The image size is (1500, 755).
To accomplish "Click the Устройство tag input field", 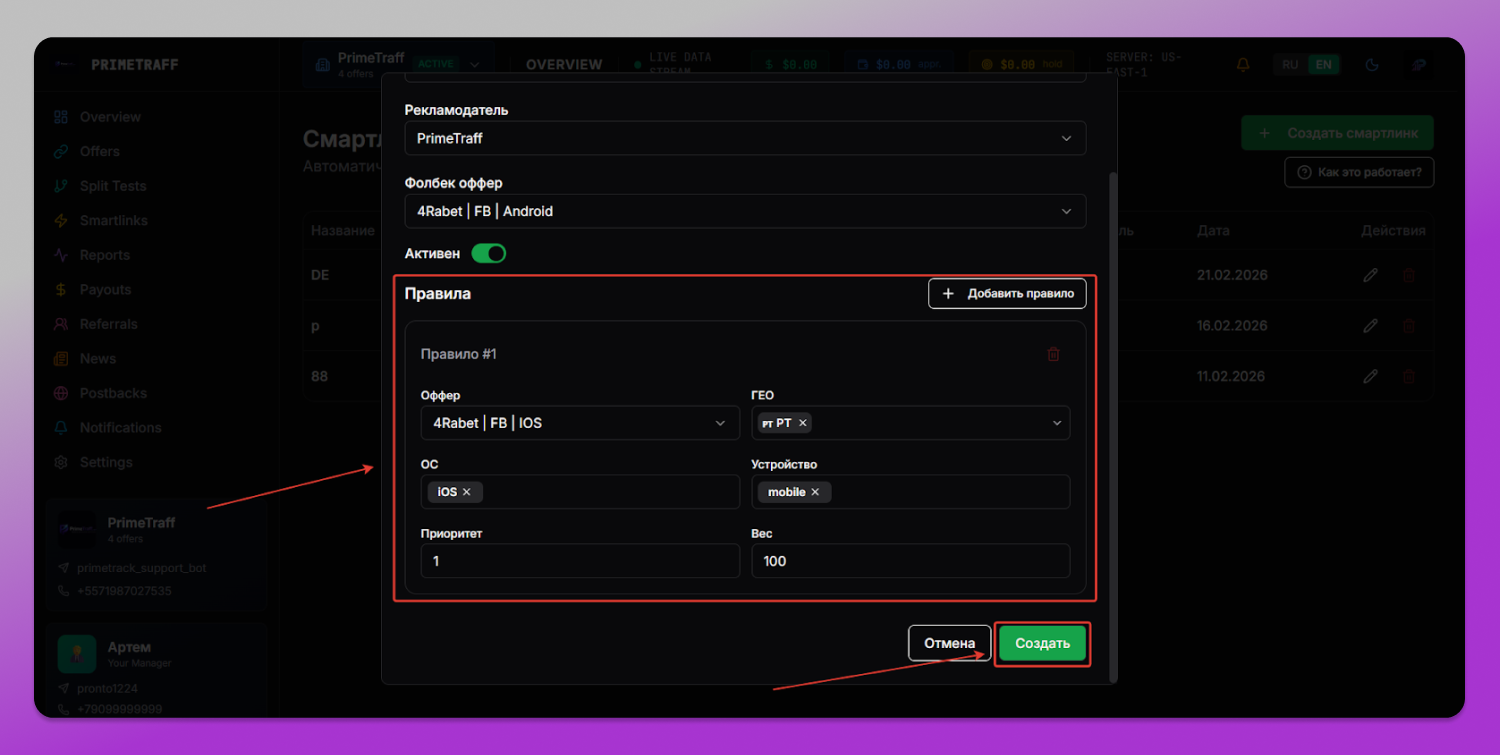I will [x=911, y=492].
